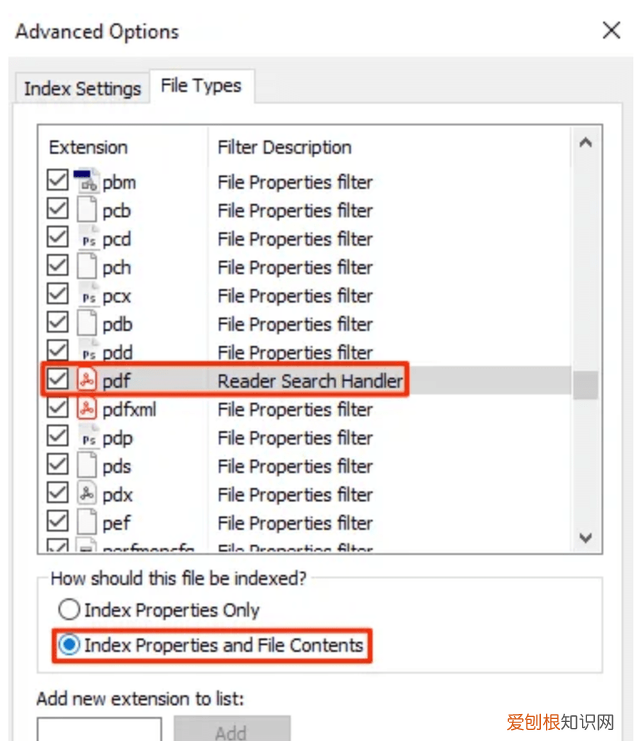Click the new extension text field
Screen dimensions: 640x741
99,731
